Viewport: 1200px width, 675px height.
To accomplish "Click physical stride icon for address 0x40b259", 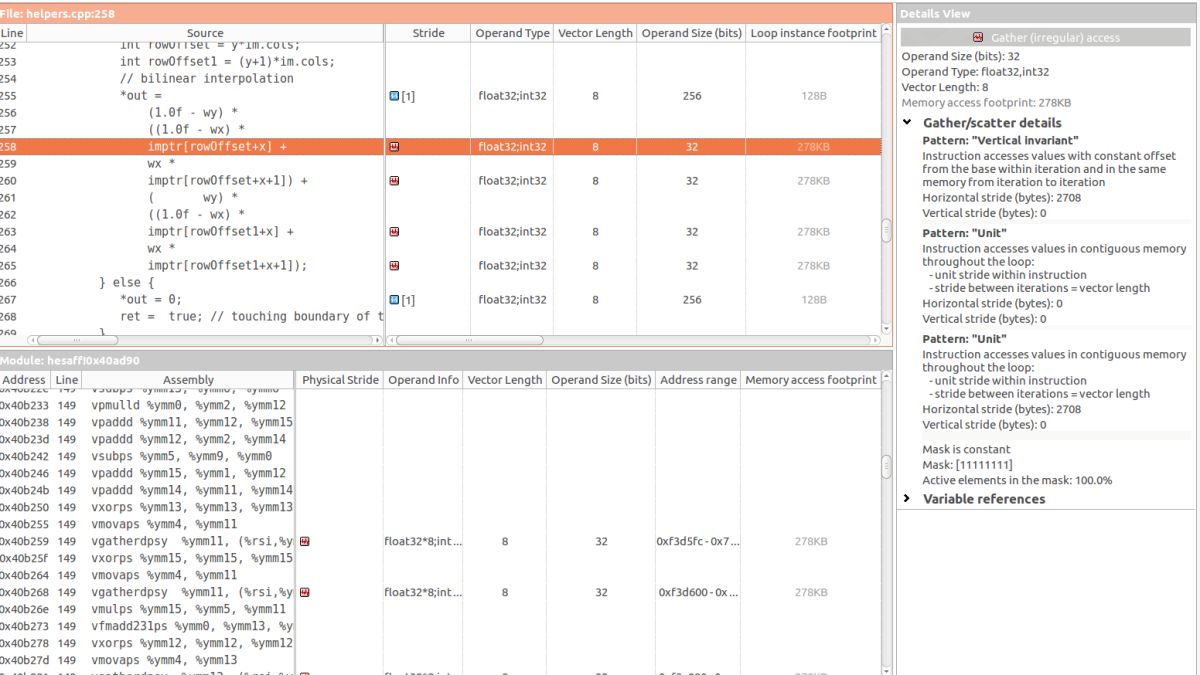I will tap(304, 541).
